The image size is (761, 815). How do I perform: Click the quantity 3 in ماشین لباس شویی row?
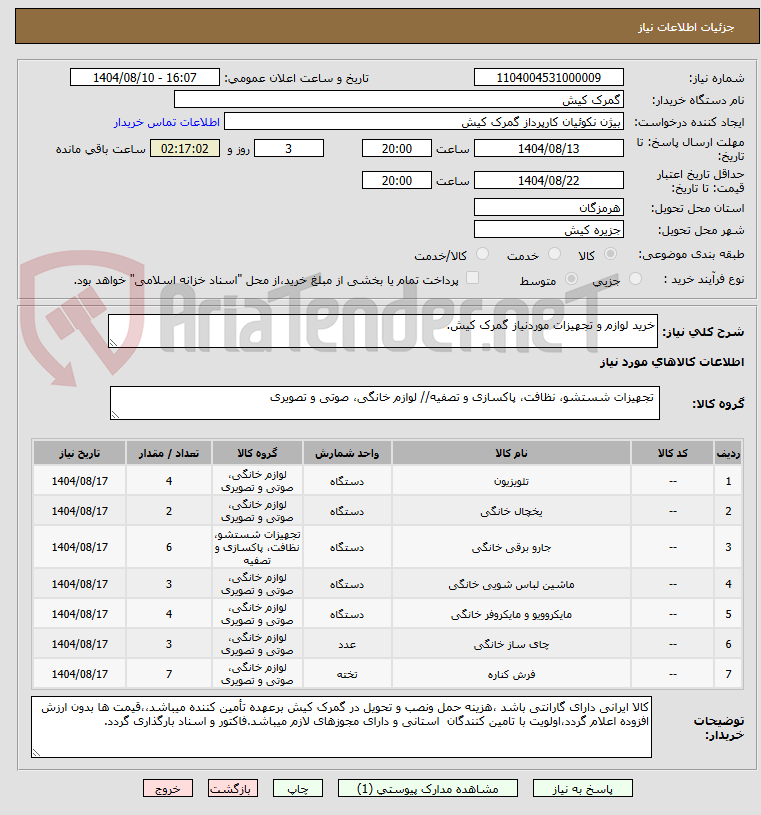tap(169, 584)
